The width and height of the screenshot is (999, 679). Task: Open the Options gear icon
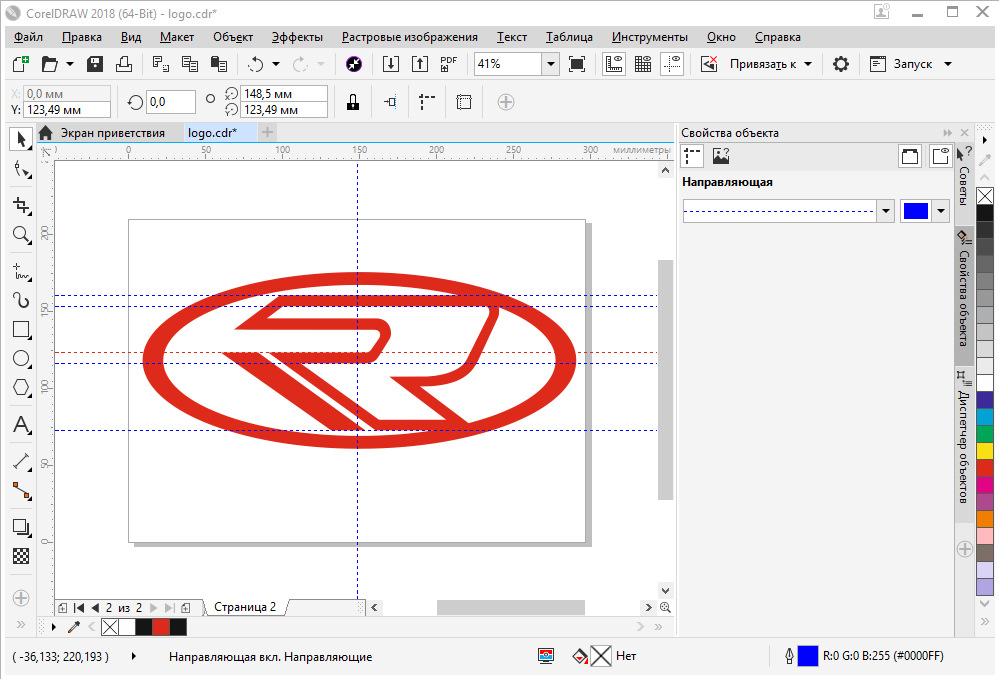coord(841,64)
